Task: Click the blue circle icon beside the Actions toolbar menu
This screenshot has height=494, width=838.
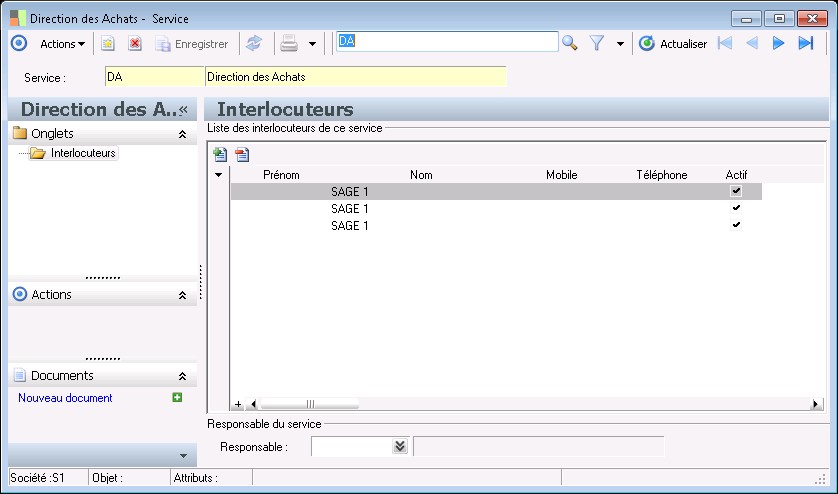Action: tap(19, 43)
